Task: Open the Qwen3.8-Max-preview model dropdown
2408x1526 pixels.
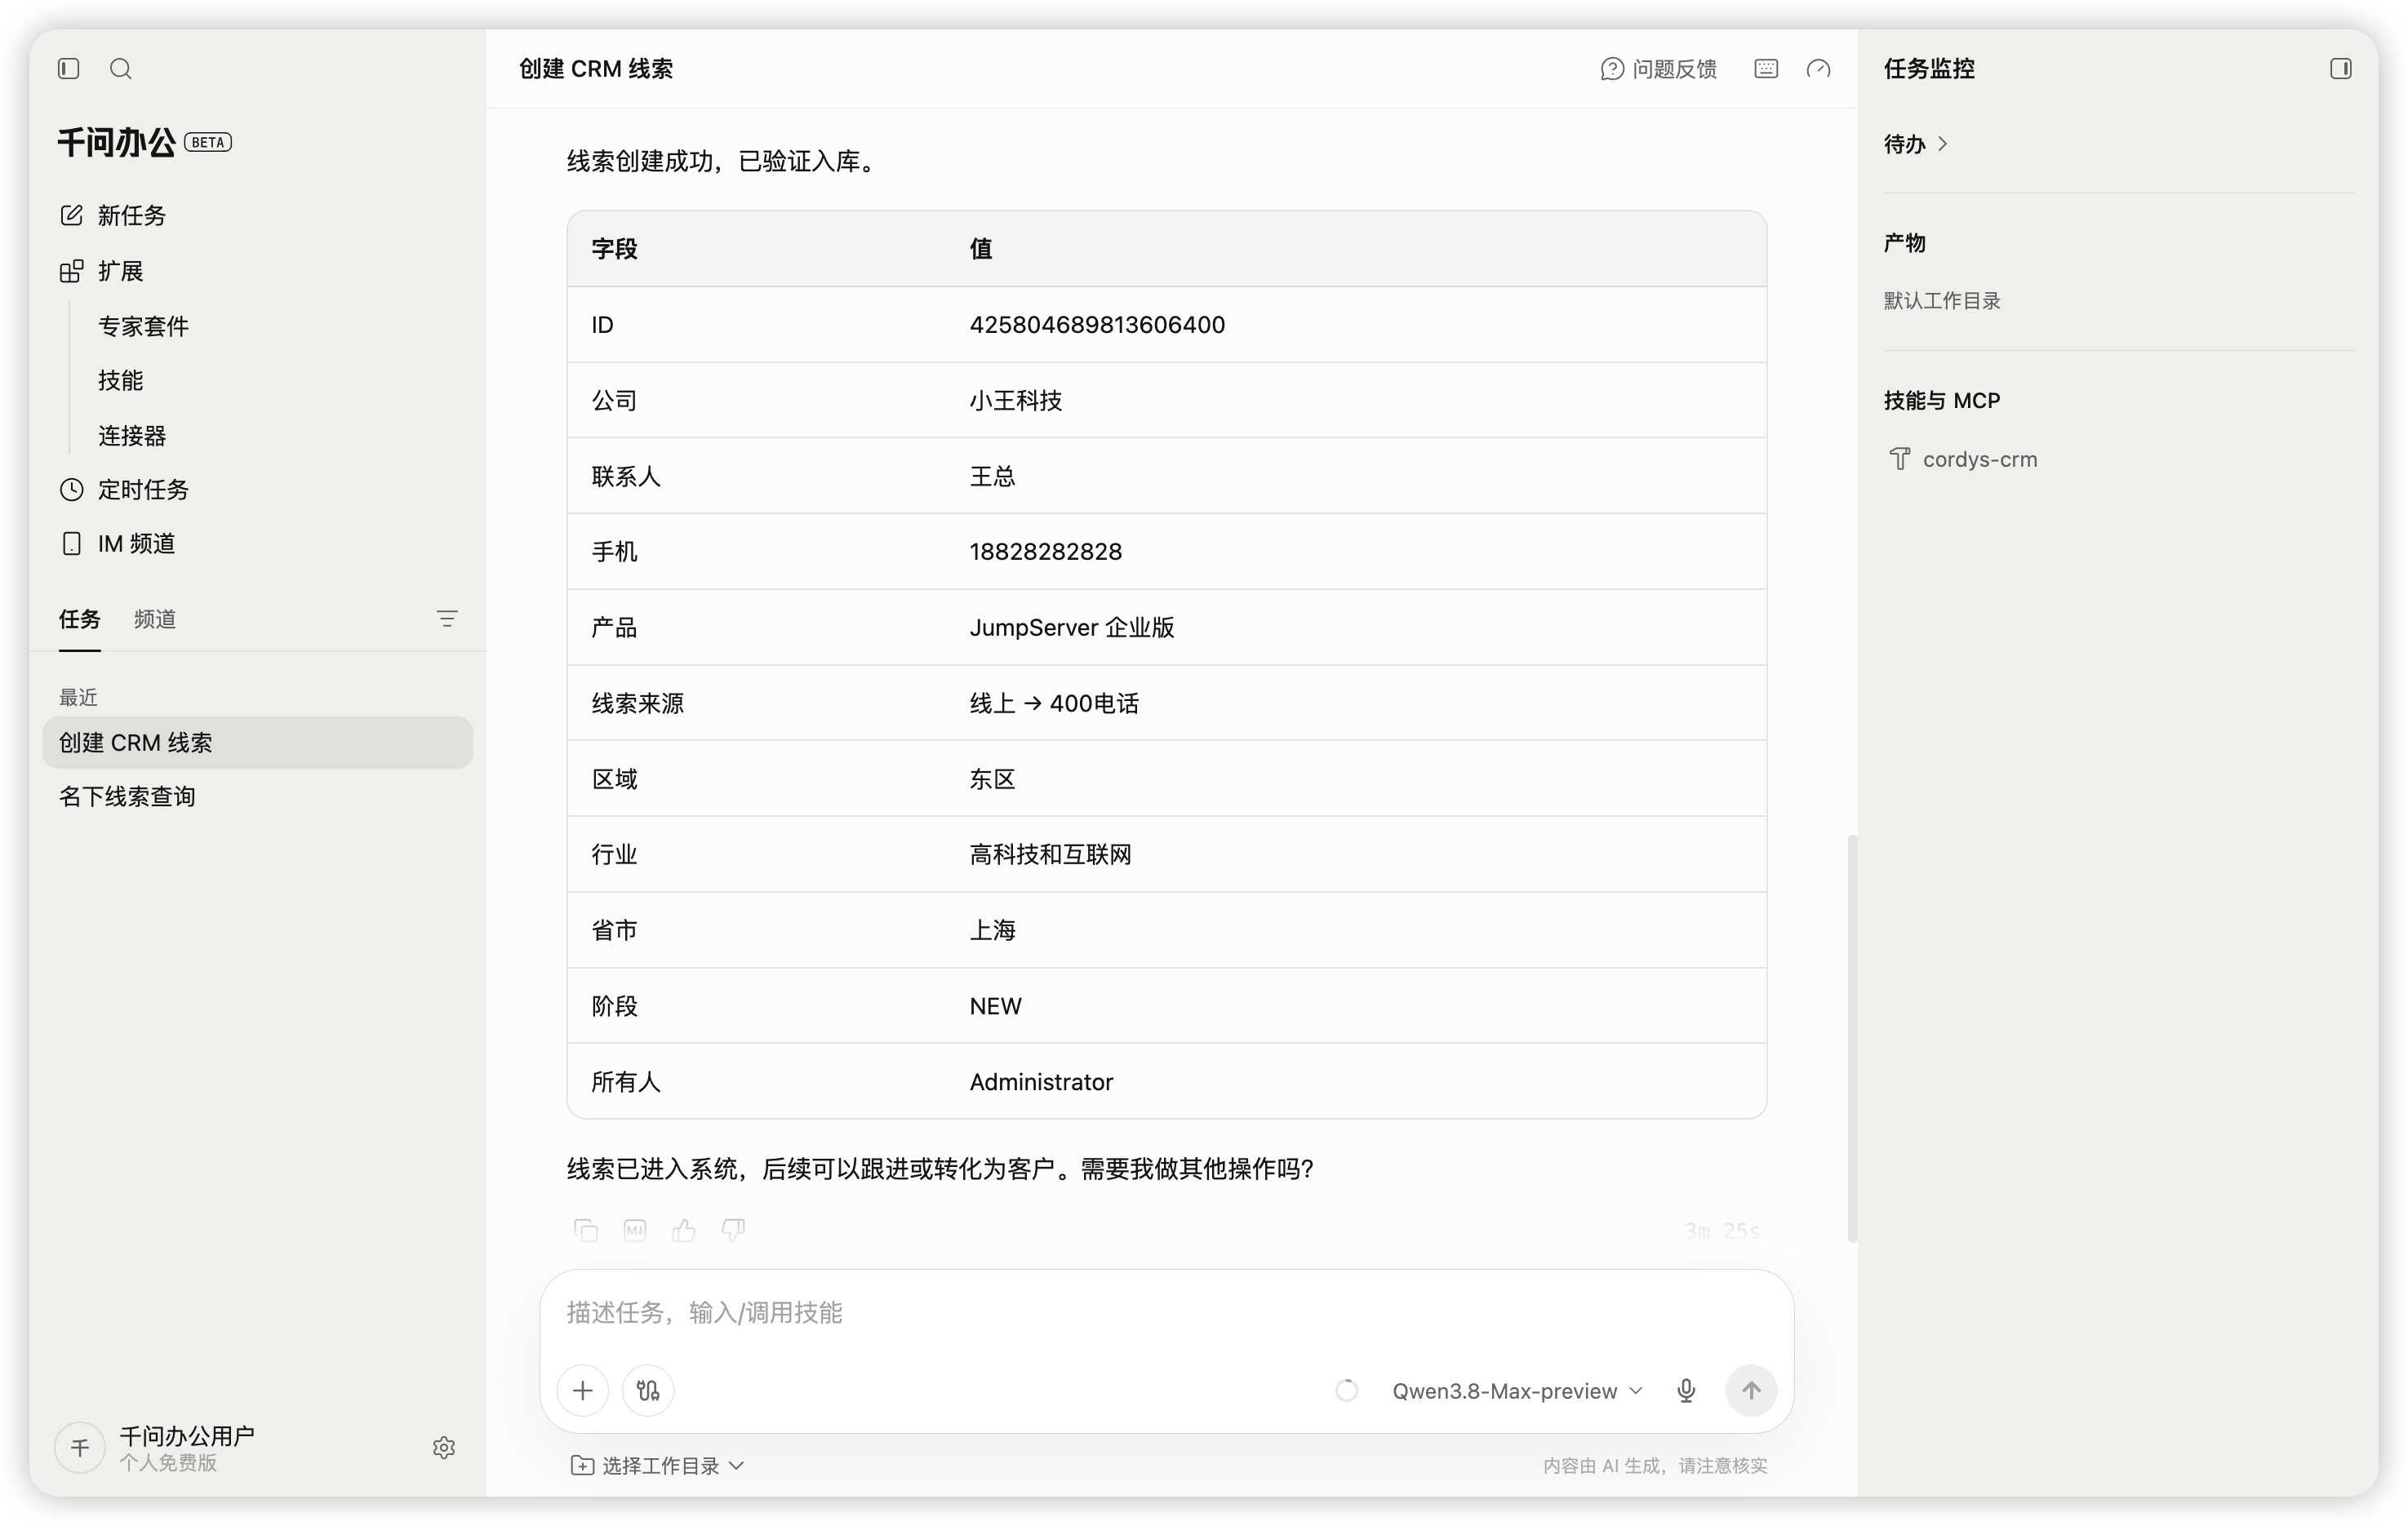Action: (x=1518, y=1390)
